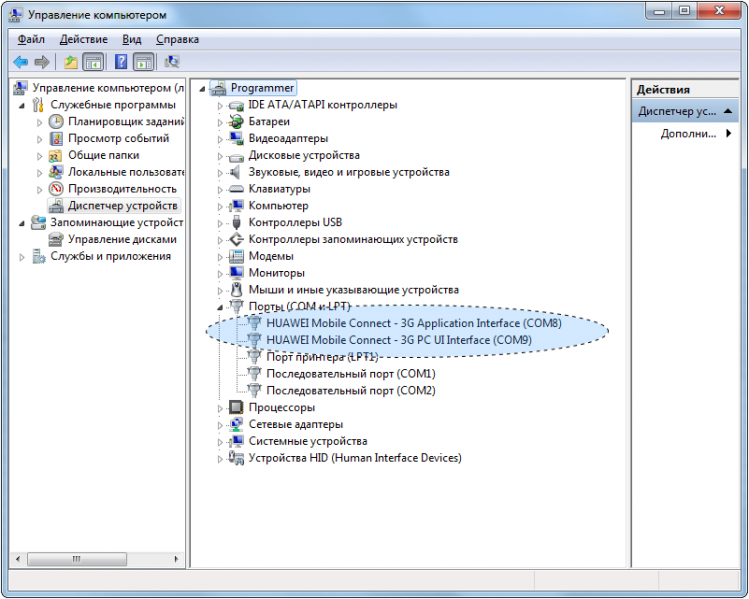
Task: Expand the Контроллеры запоминающих устройств node
Action: 220,240
